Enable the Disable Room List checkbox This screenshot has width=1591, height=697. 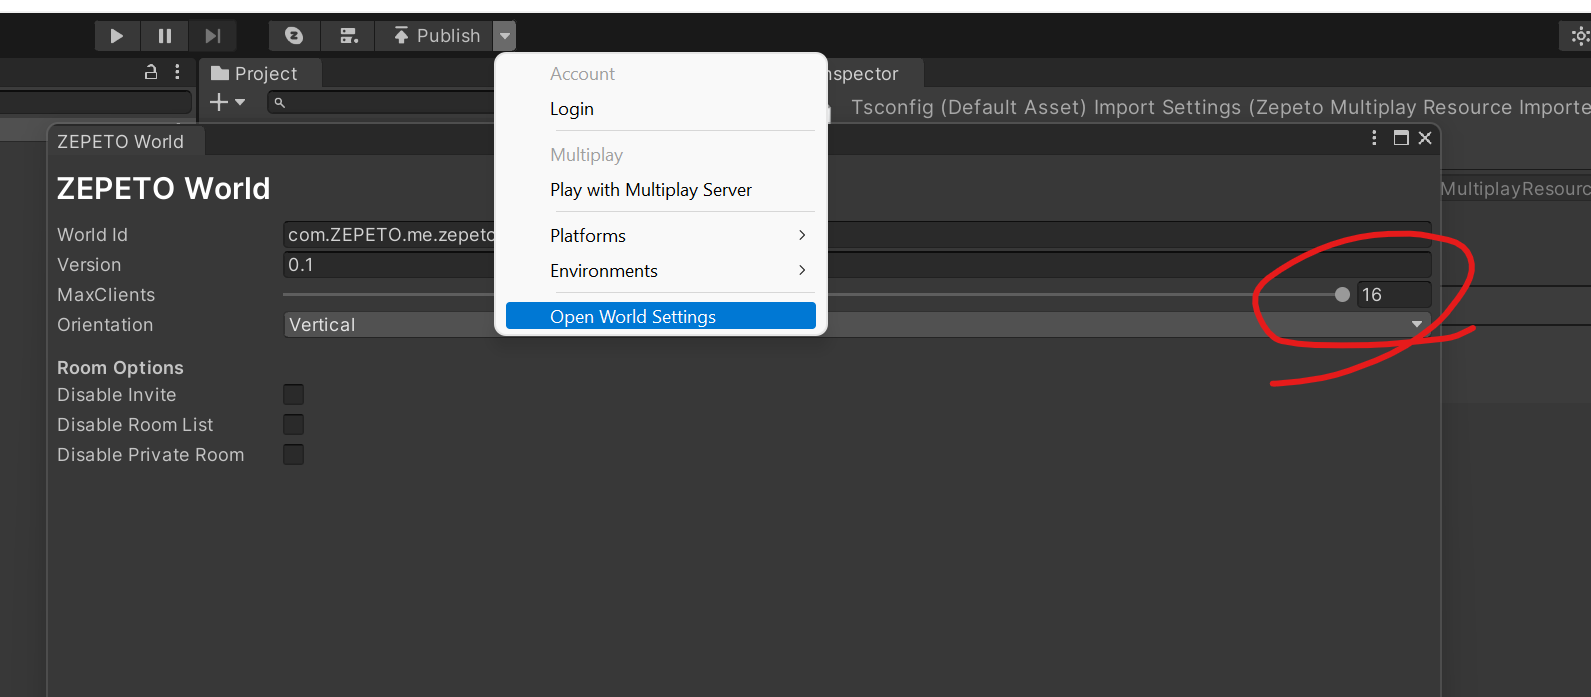(293, 425)
